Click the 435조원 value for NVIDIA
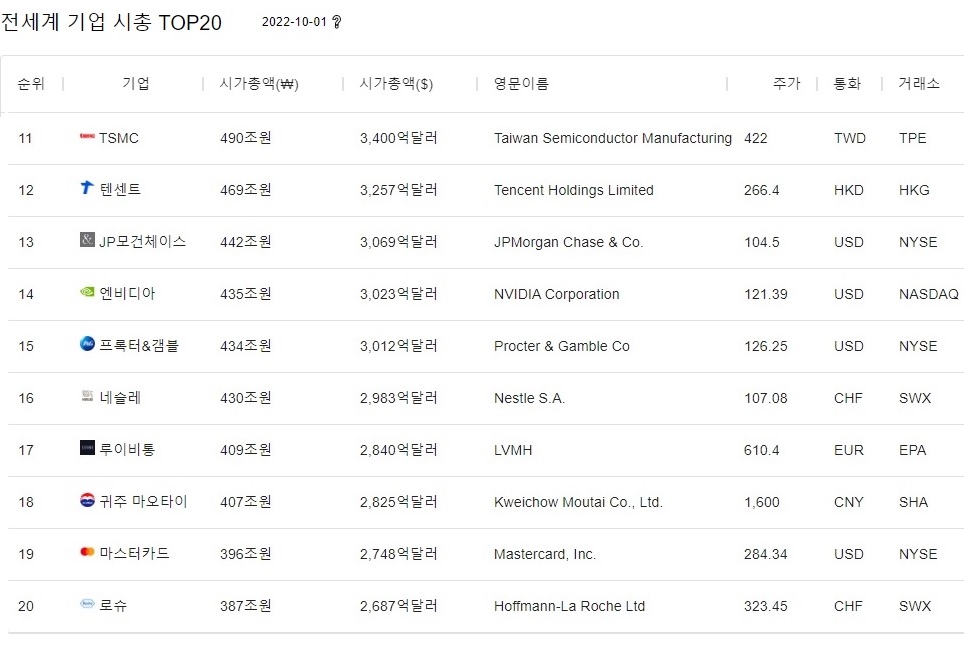This screenshot has height=650, width=964. pyautogui.click(x=246, y=294)
